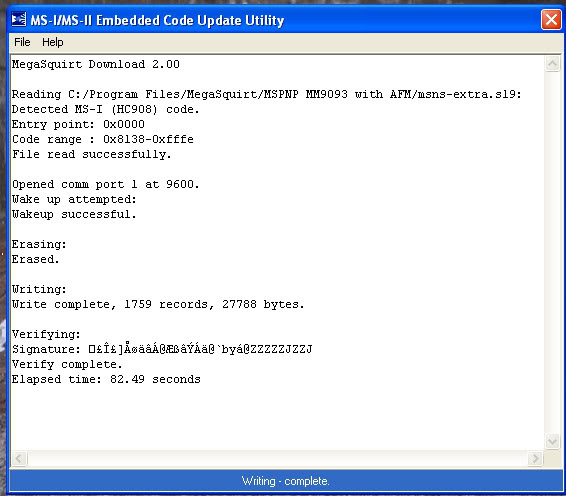Close the Embedded Code Update Utility window
The image size is (566, 496).
[x=551, y=19]
